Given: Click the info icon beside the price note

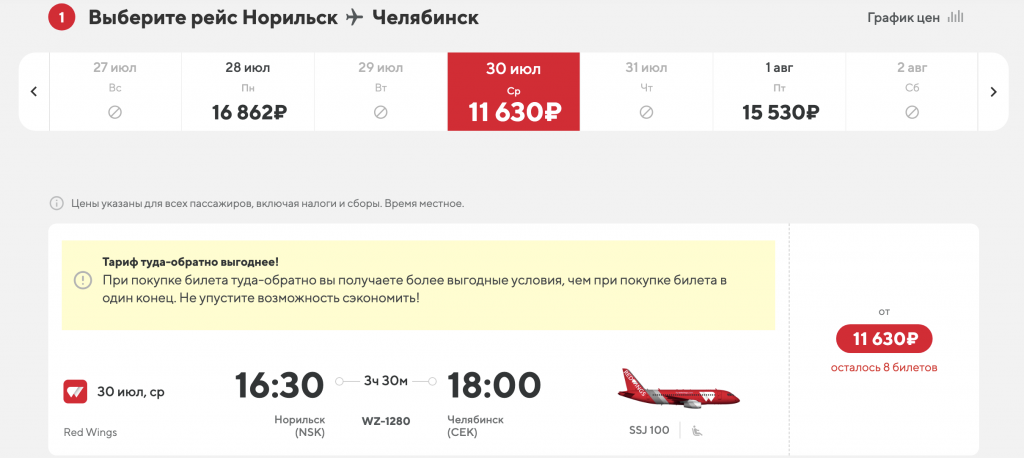Looking at the screenshot, I should (57, 203).
